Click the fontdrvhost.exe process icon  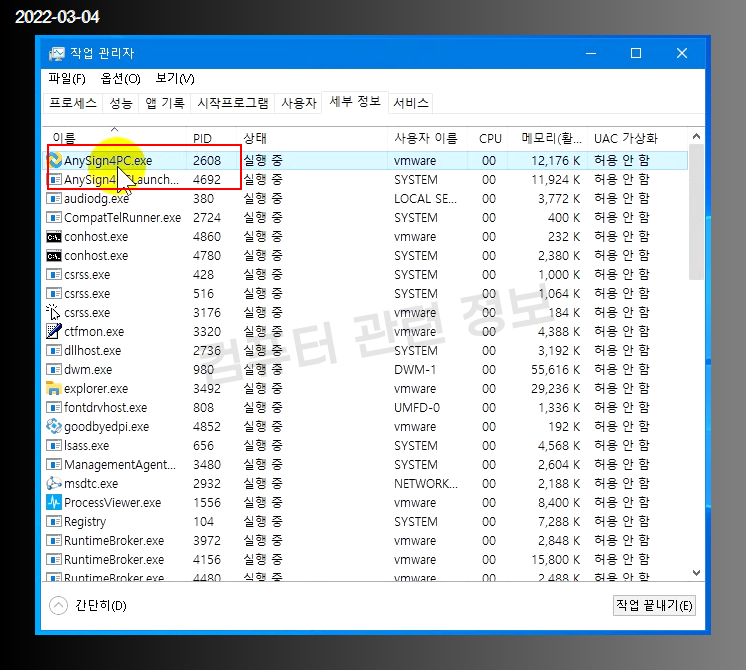tap(54, 408)
